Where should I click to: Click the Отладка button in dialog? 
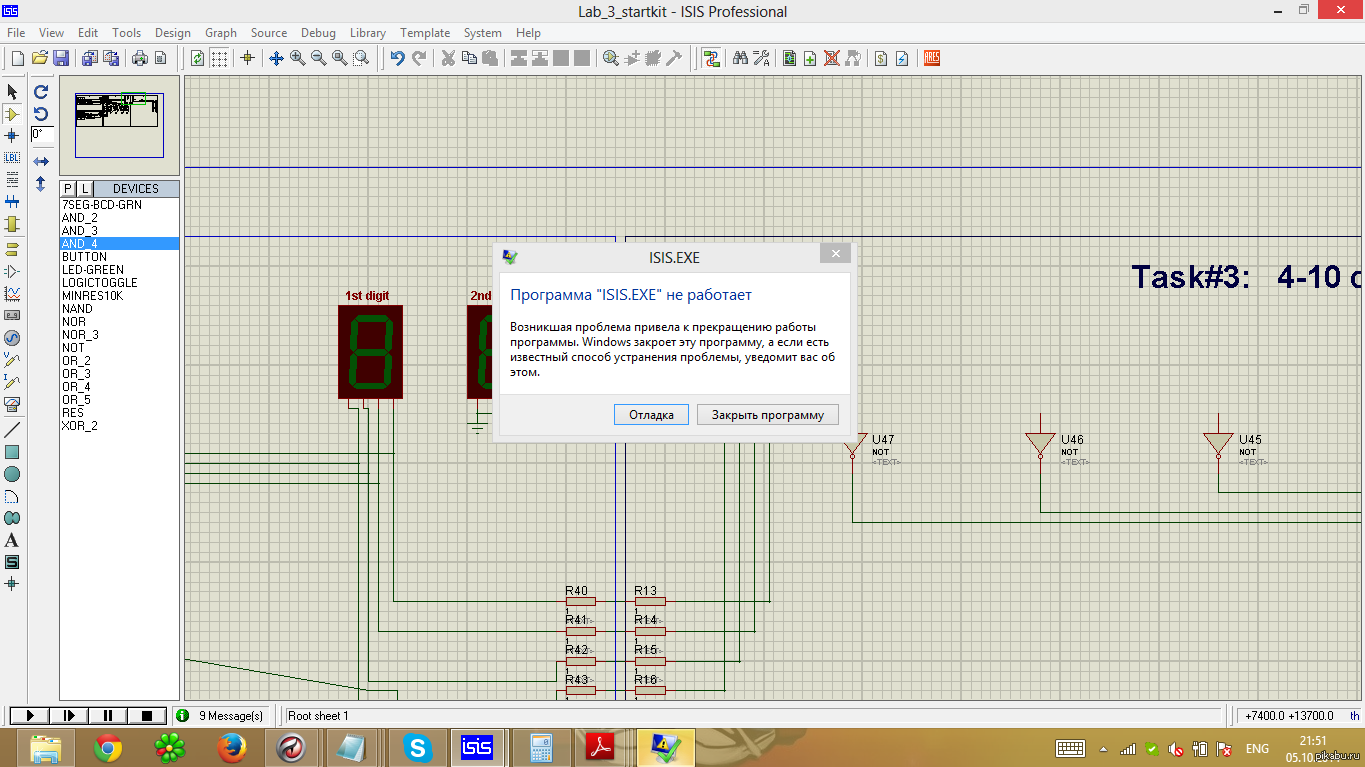coord(651,415)
